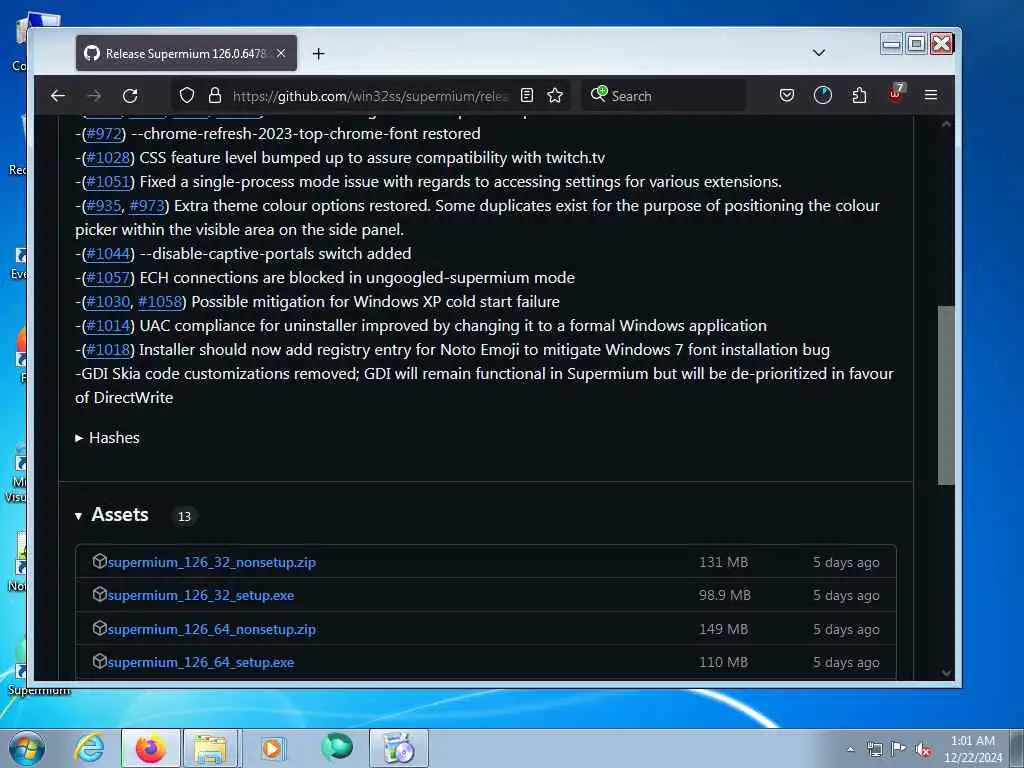This screenshot has width=1024, height=768.
Task: Click scrollbar up arrow
Action: pos(946,124)
